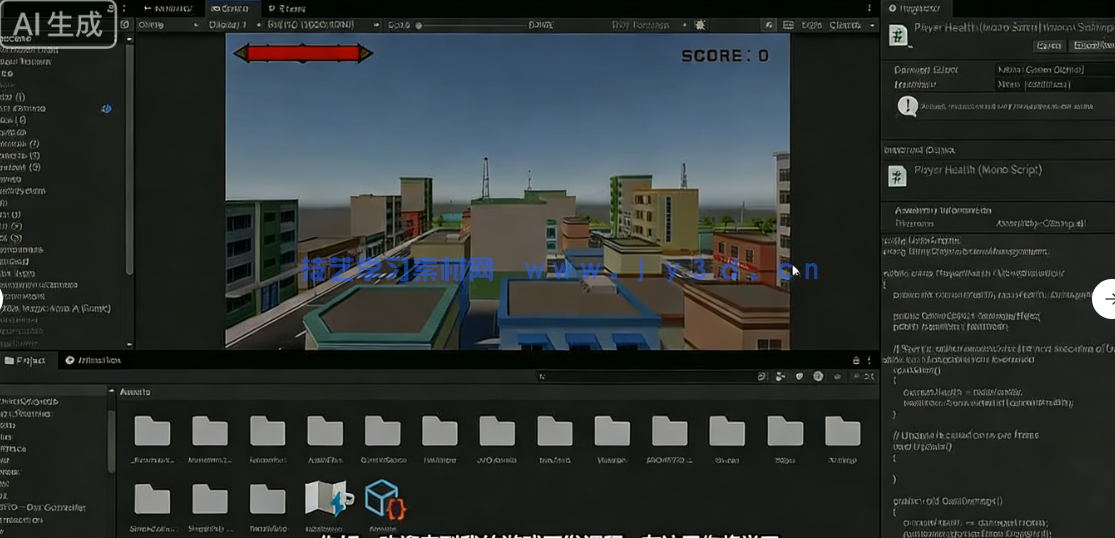Screen dimensions: 1115x538
Task: Select the Project tab
Action: tap(25, 360)
